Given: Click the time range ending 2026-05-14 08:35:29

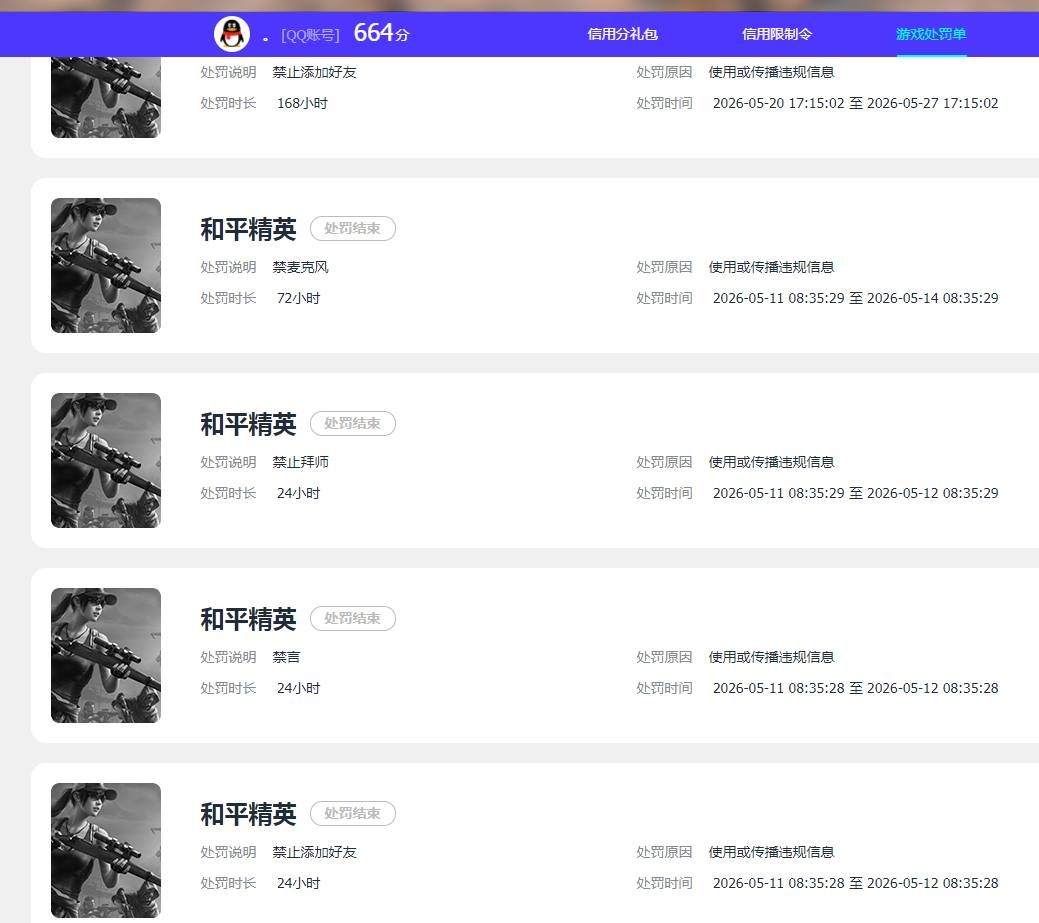Looking at the screenshot, I should click(855, 298).
